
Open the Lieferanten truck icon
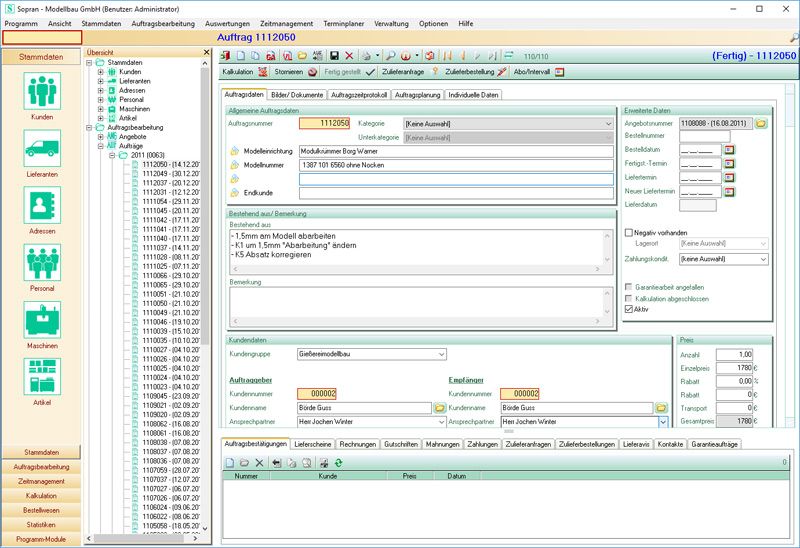42,148
